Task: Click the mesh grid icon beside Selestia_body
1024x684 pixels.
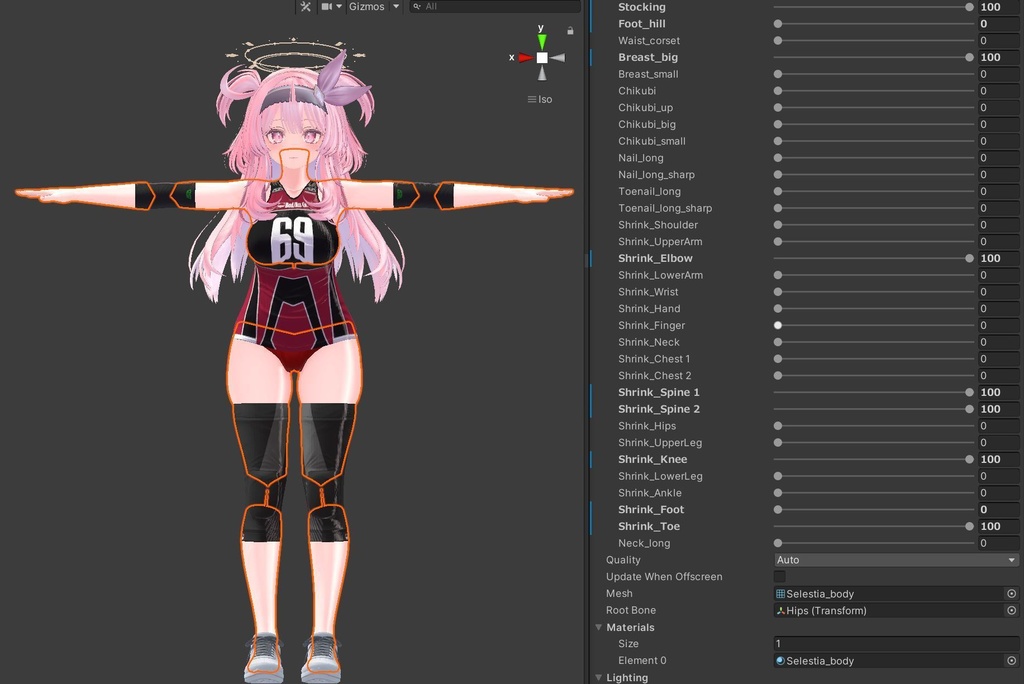Action: (x=780, y=594)
